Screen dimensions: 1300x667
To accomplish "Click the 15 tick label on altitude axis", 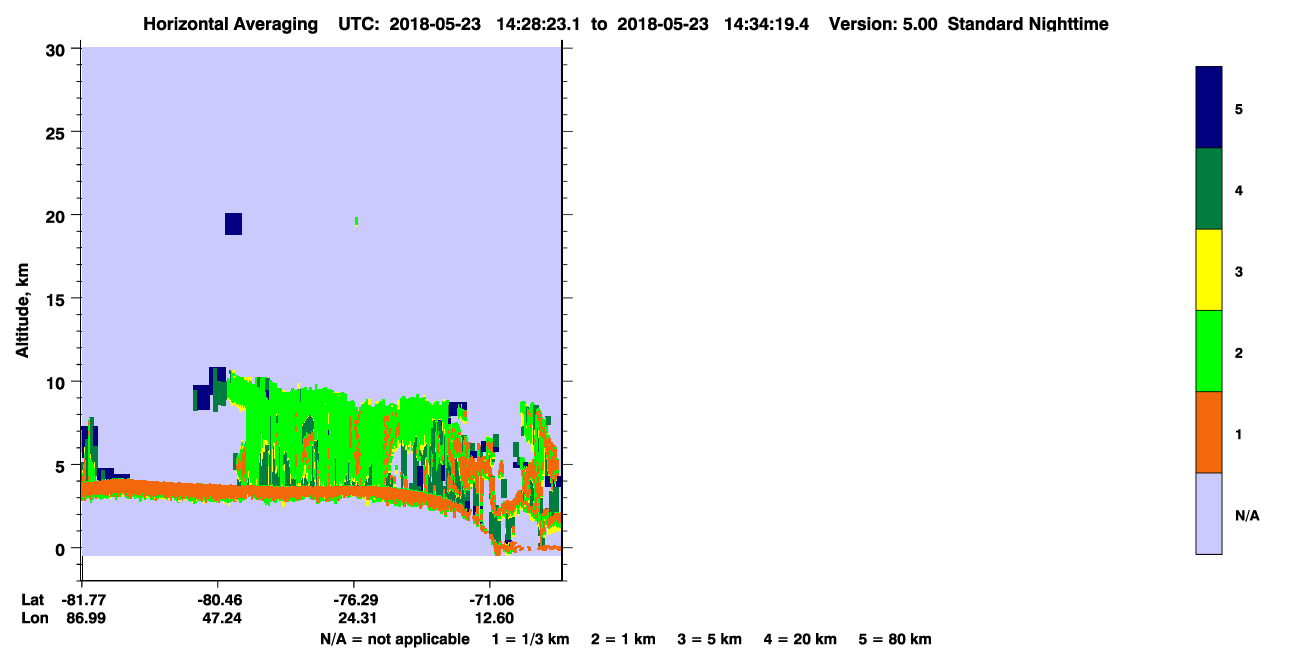I will [59, 299].
